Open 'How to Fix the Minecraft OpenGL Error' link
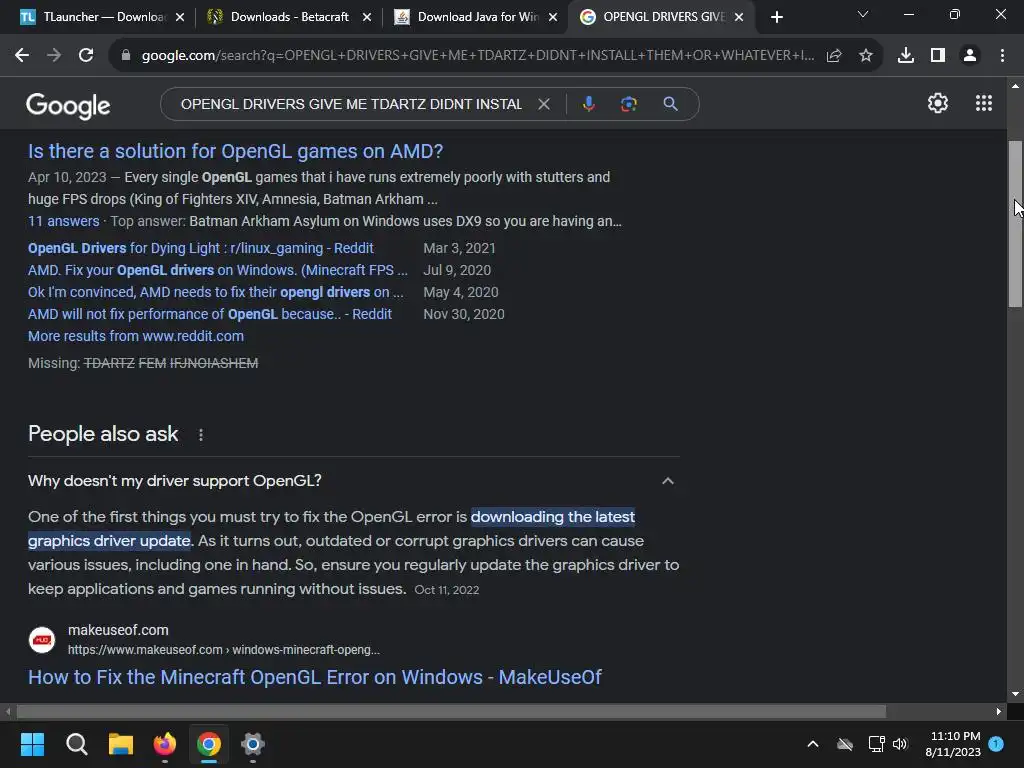The height and width of the screenshot is (768, 1024). coord(315,677)
